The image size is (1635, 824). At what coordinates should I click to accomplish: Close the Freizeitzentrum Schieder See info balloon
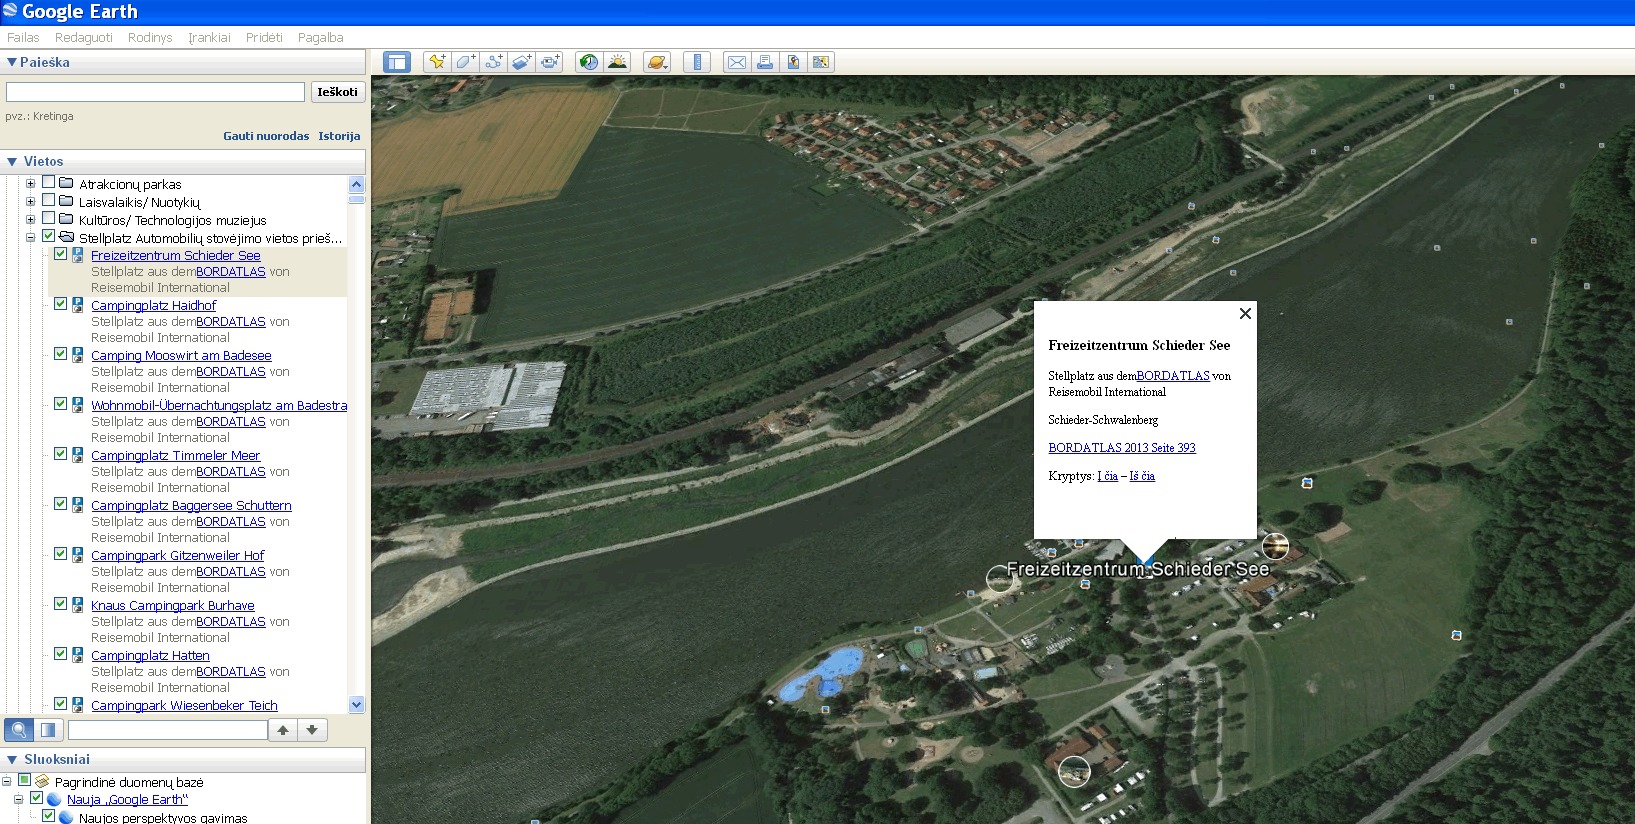pyautogui.click(x=1245, y=313)
